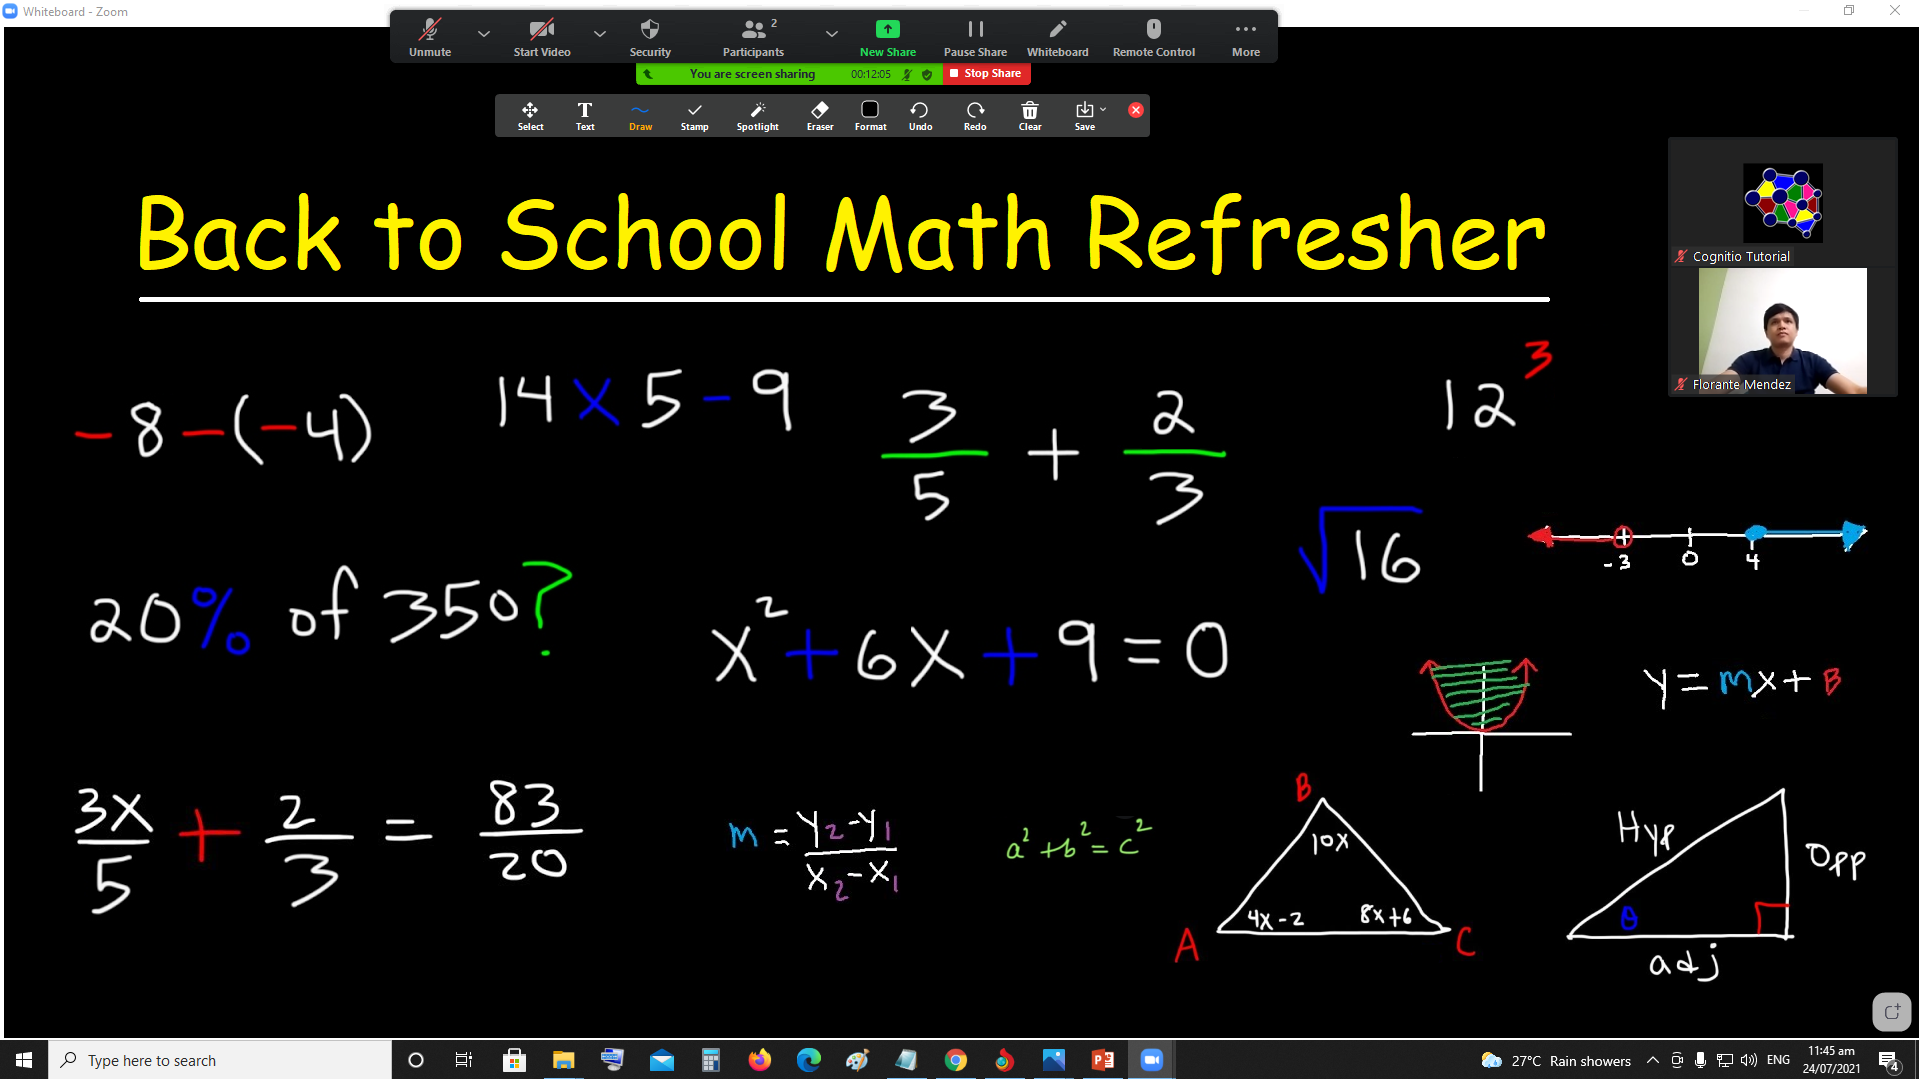Expand the arrow beside Participants
The width and height of the screenshot is (1919, 1079).
coord(832,34)
